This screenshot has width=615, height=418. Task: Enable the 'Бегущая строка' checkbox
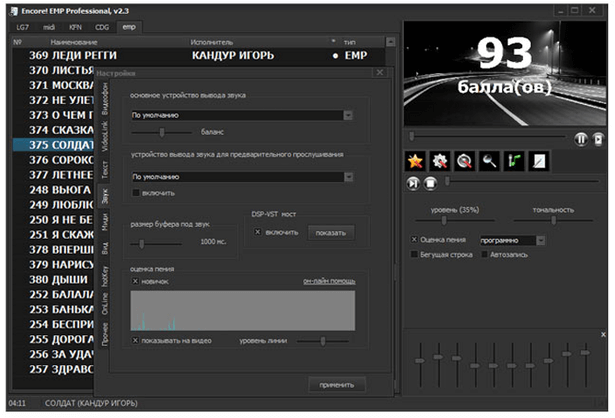coord(414,255)
